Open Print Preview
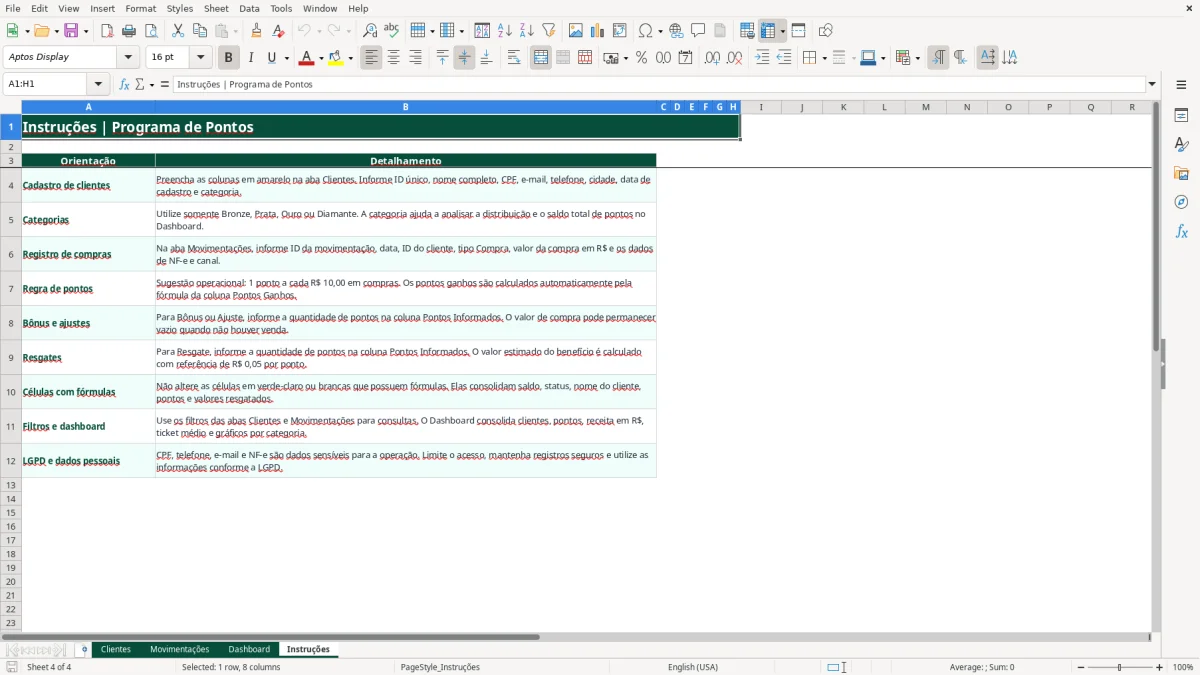Image resolution: width=1200 pixels, height=675 pixels. pos(151,31)
